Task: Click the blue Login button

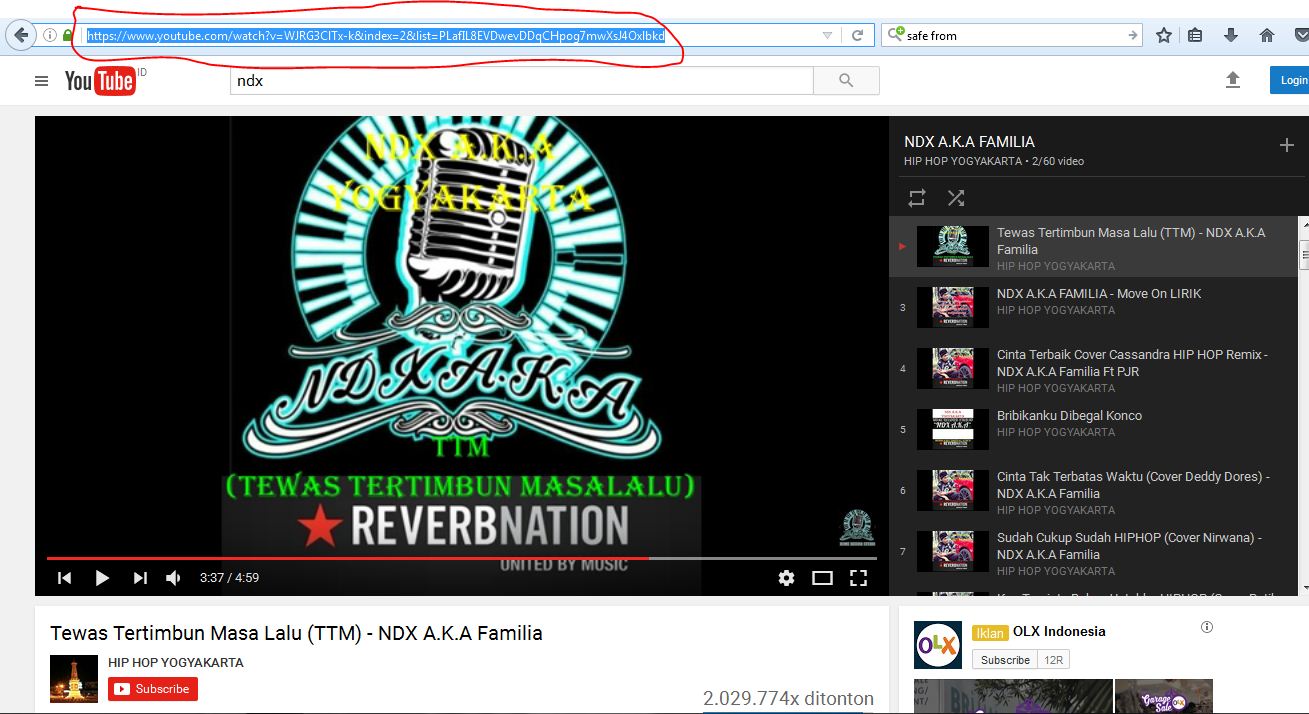Action: pyautogui.click(x=1292, y=80)
